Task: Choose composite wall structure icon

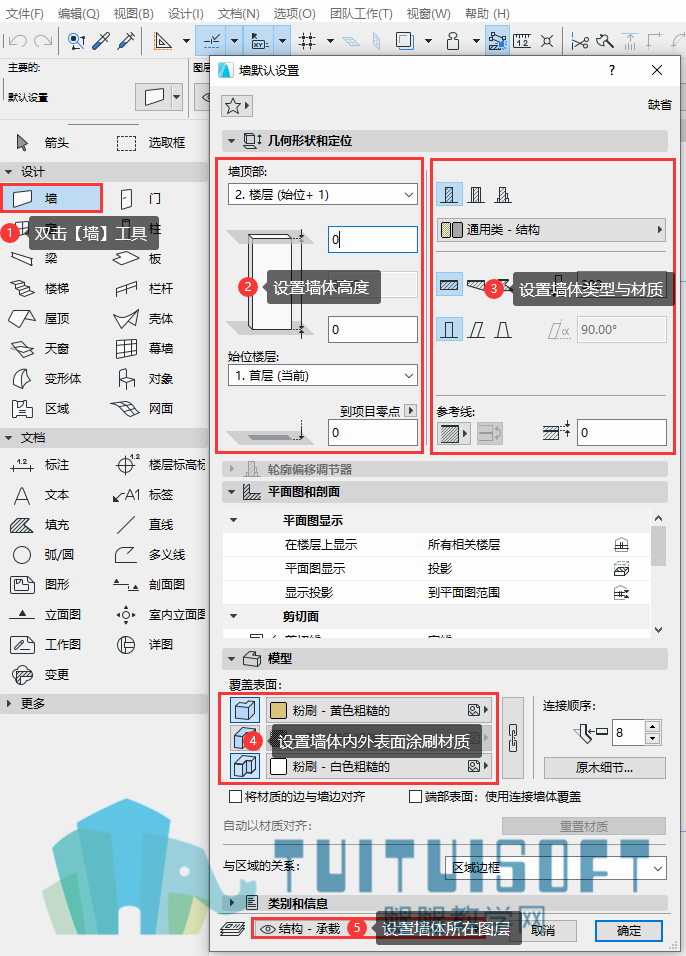Action: click(x=476, y=195)
